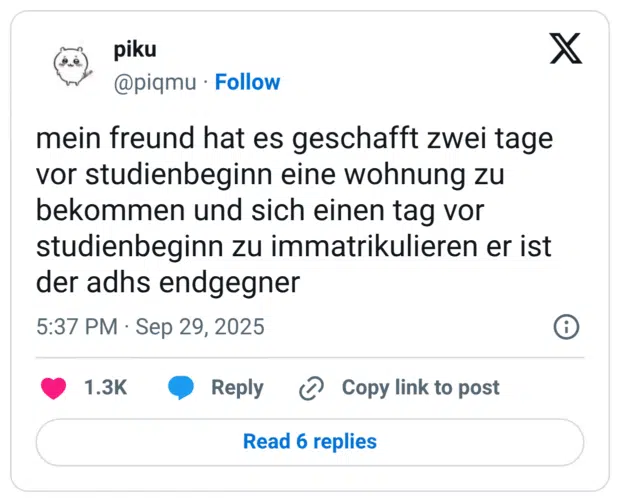Open the piku display name link
620x502 pixels.
coord(136,51)
